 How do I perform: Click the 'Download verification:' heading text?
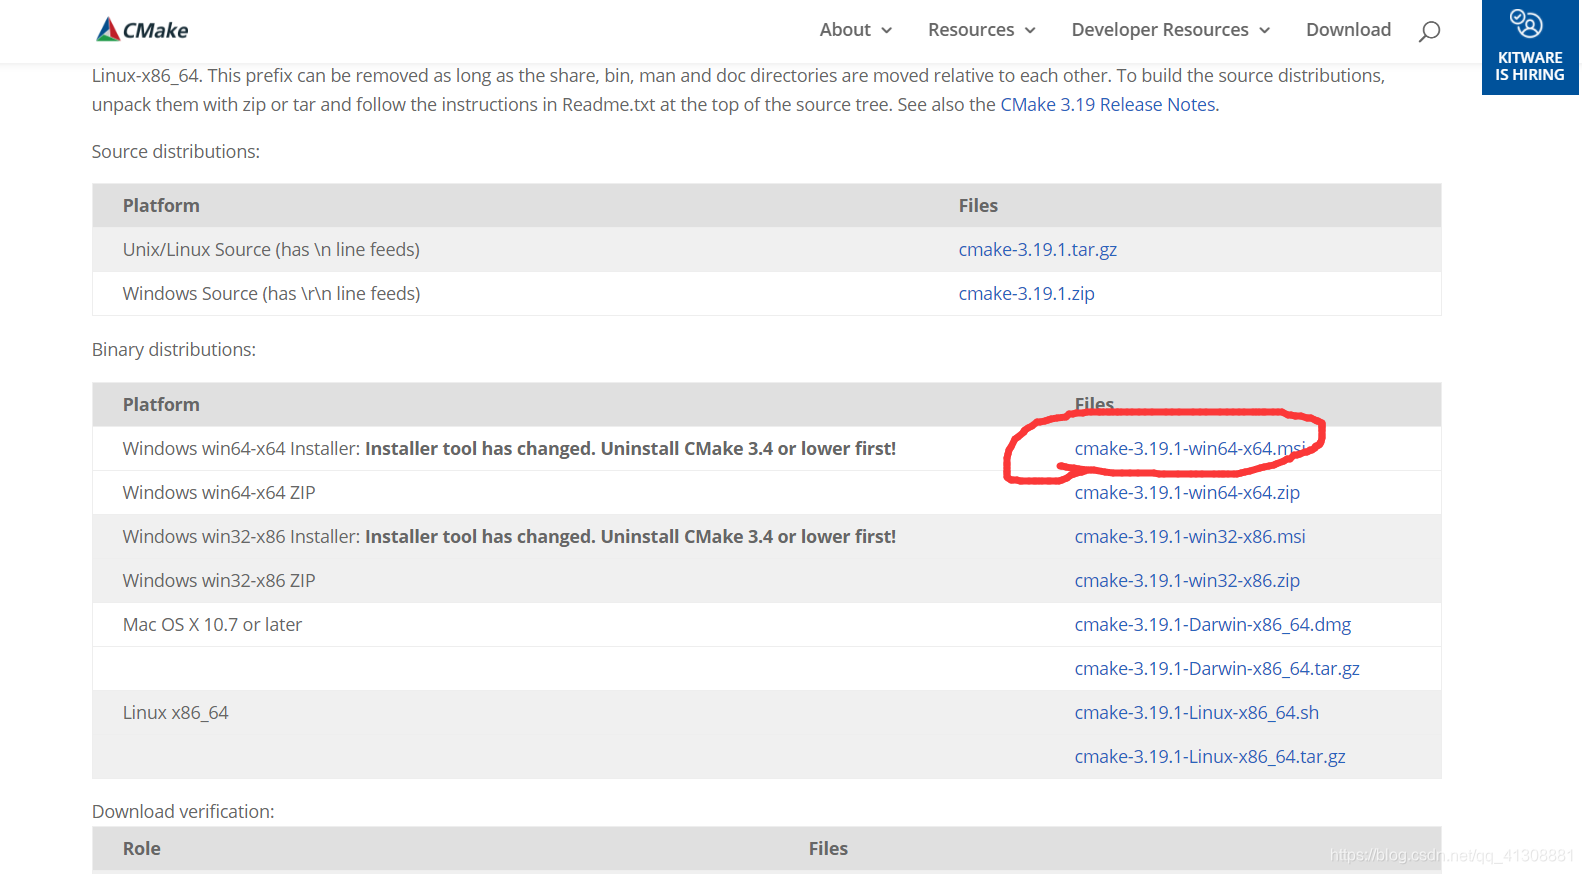(183, 811)
